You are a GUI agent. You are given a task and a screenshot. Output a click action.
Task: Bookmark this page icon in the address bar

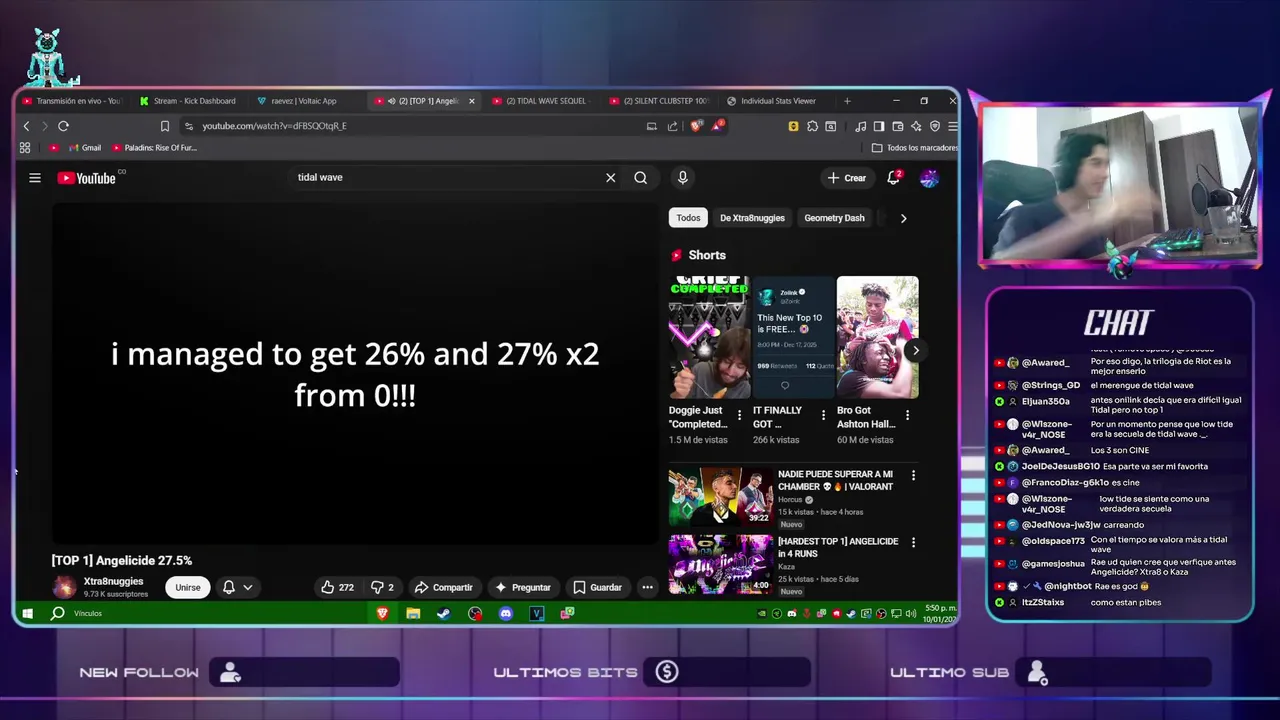tap(165, 126)
